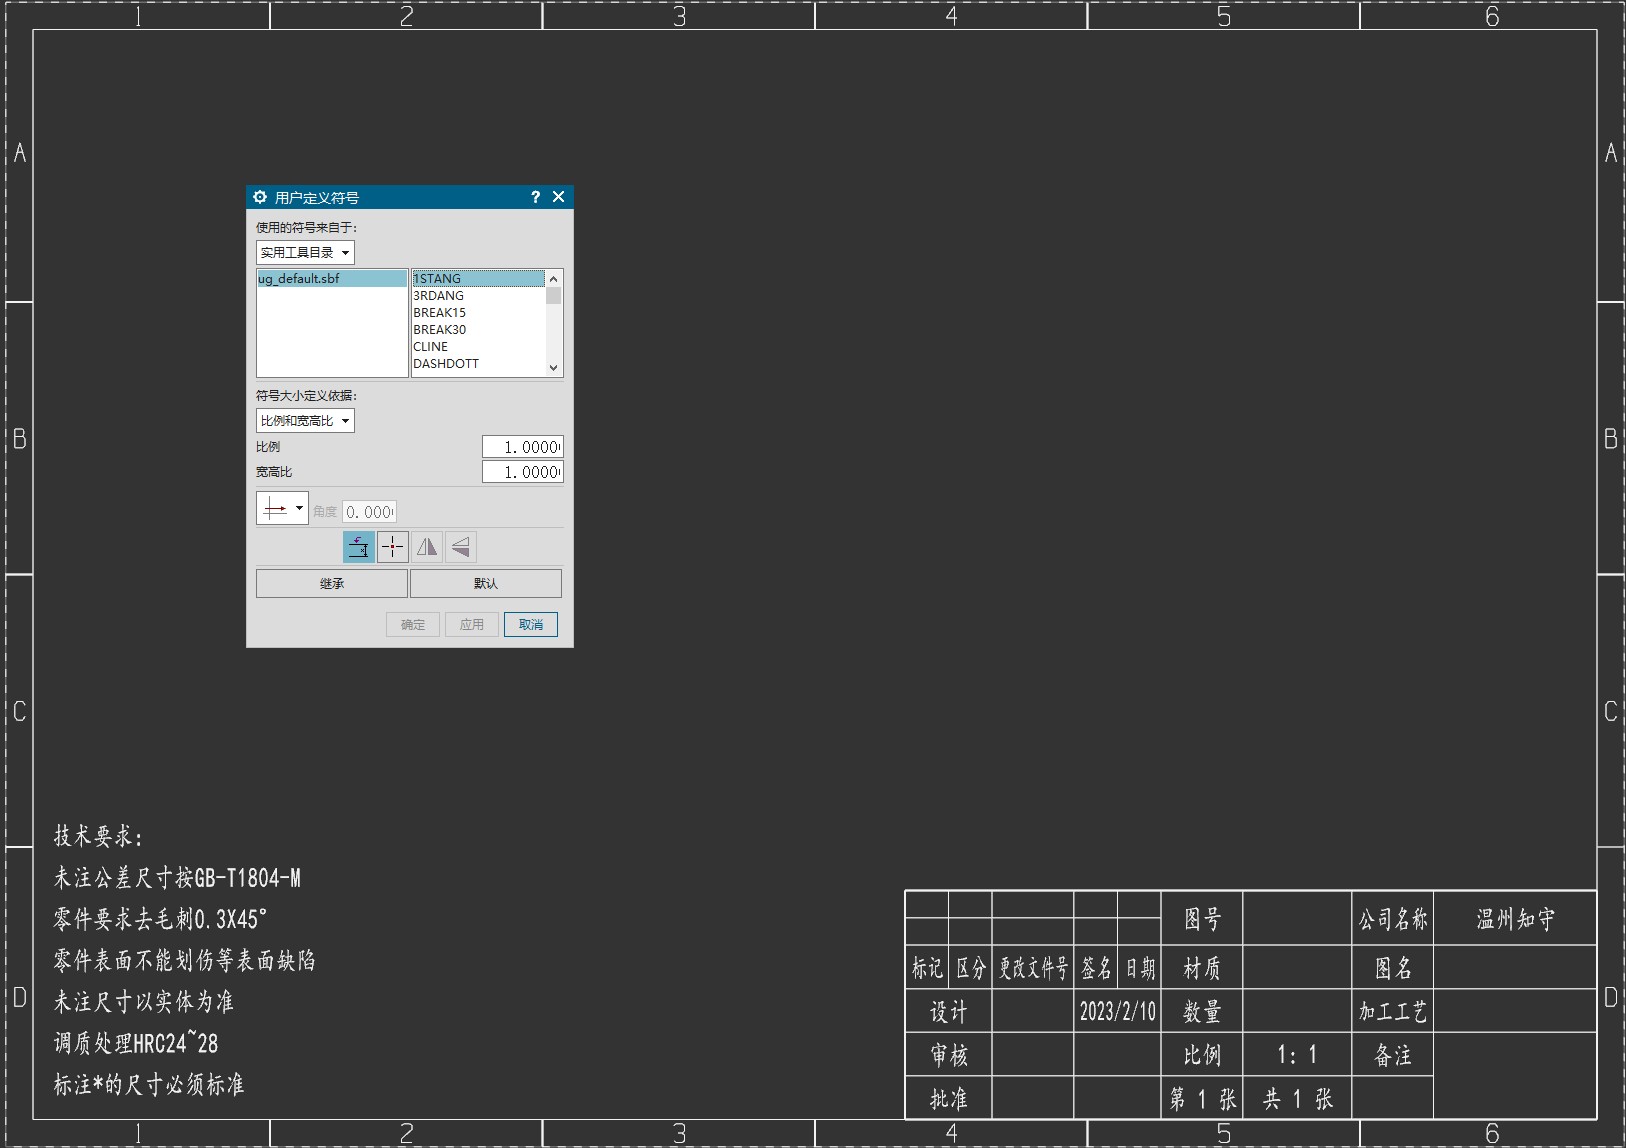The height and width of the screenshot is (1148, 1626).
Task: Click the 审核 cell in the title block
Action: tap(948, 1055)
